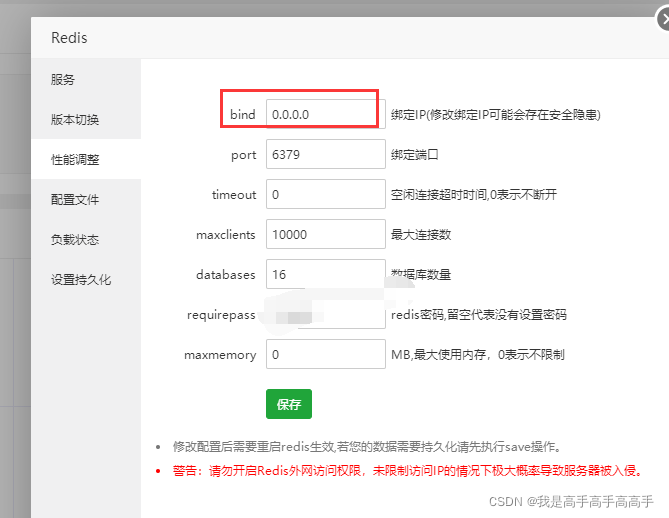
Task: Click the port field label
Action: tap(244, 155)
